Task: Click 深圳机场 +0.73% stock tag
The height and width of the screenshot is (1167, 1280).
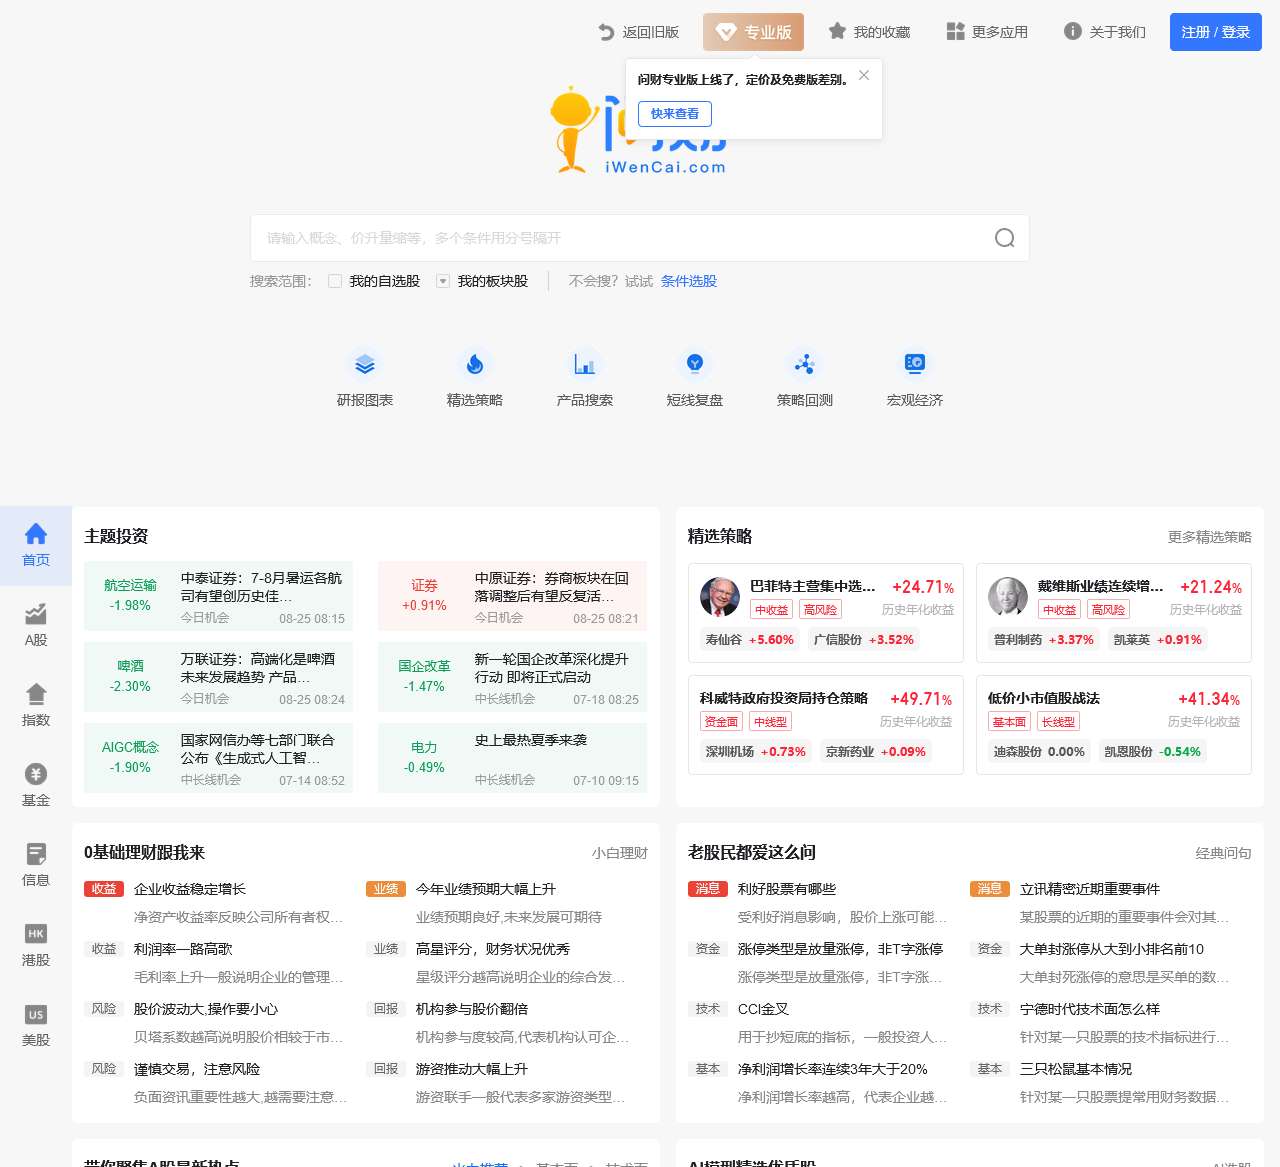Action: pos(756,752)
